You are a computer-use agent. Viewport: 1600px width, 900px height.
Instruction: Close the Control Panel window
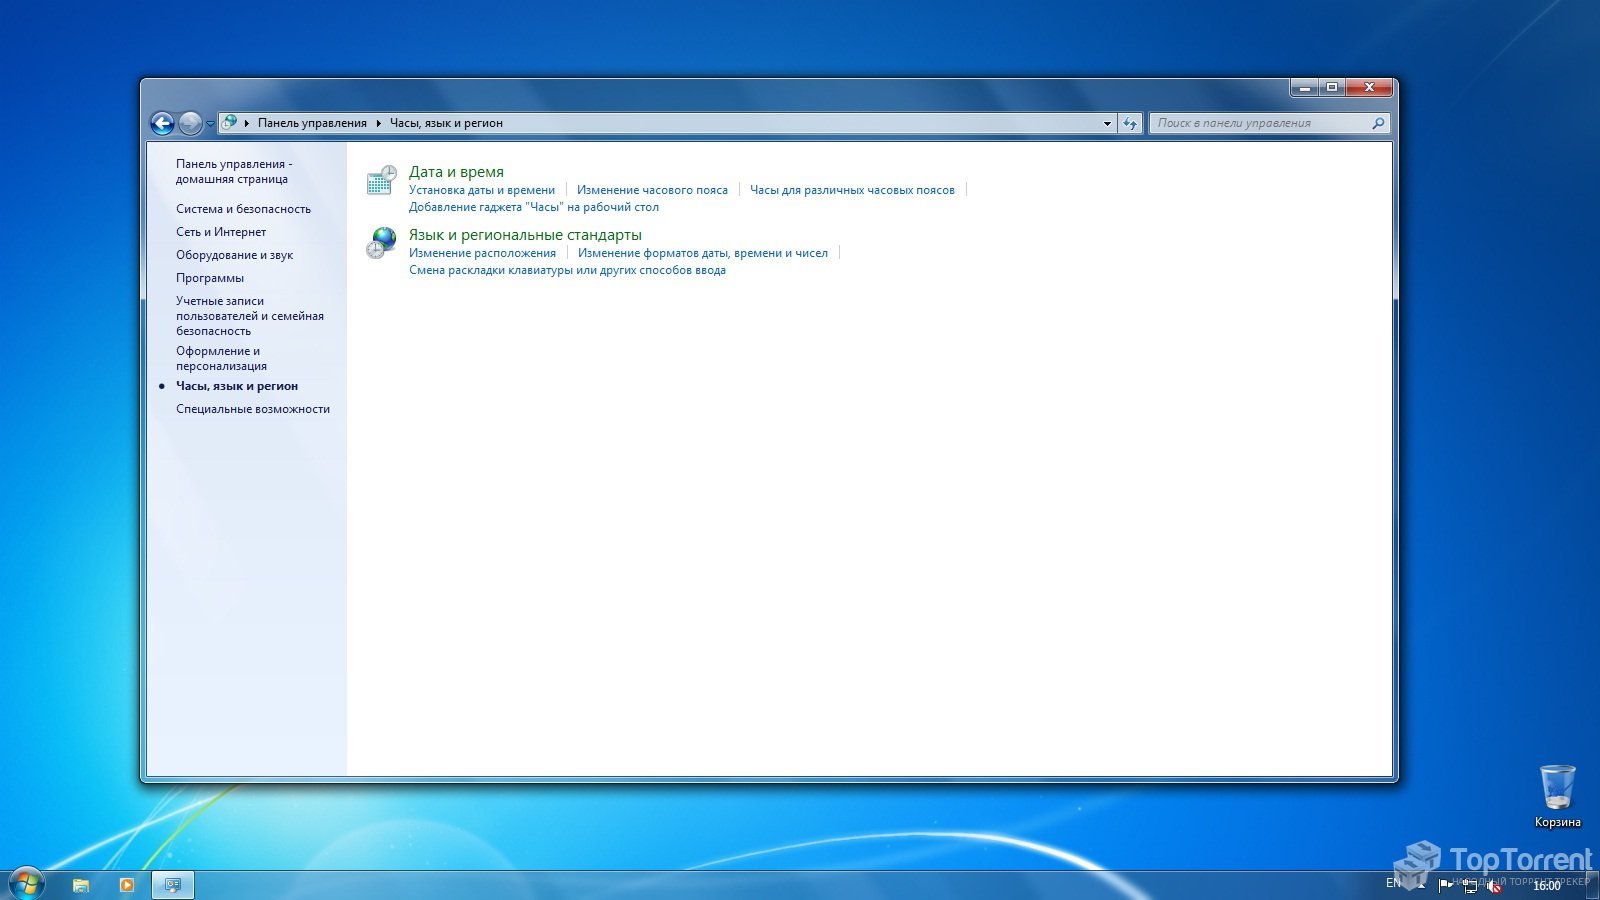pos(1370,88)
